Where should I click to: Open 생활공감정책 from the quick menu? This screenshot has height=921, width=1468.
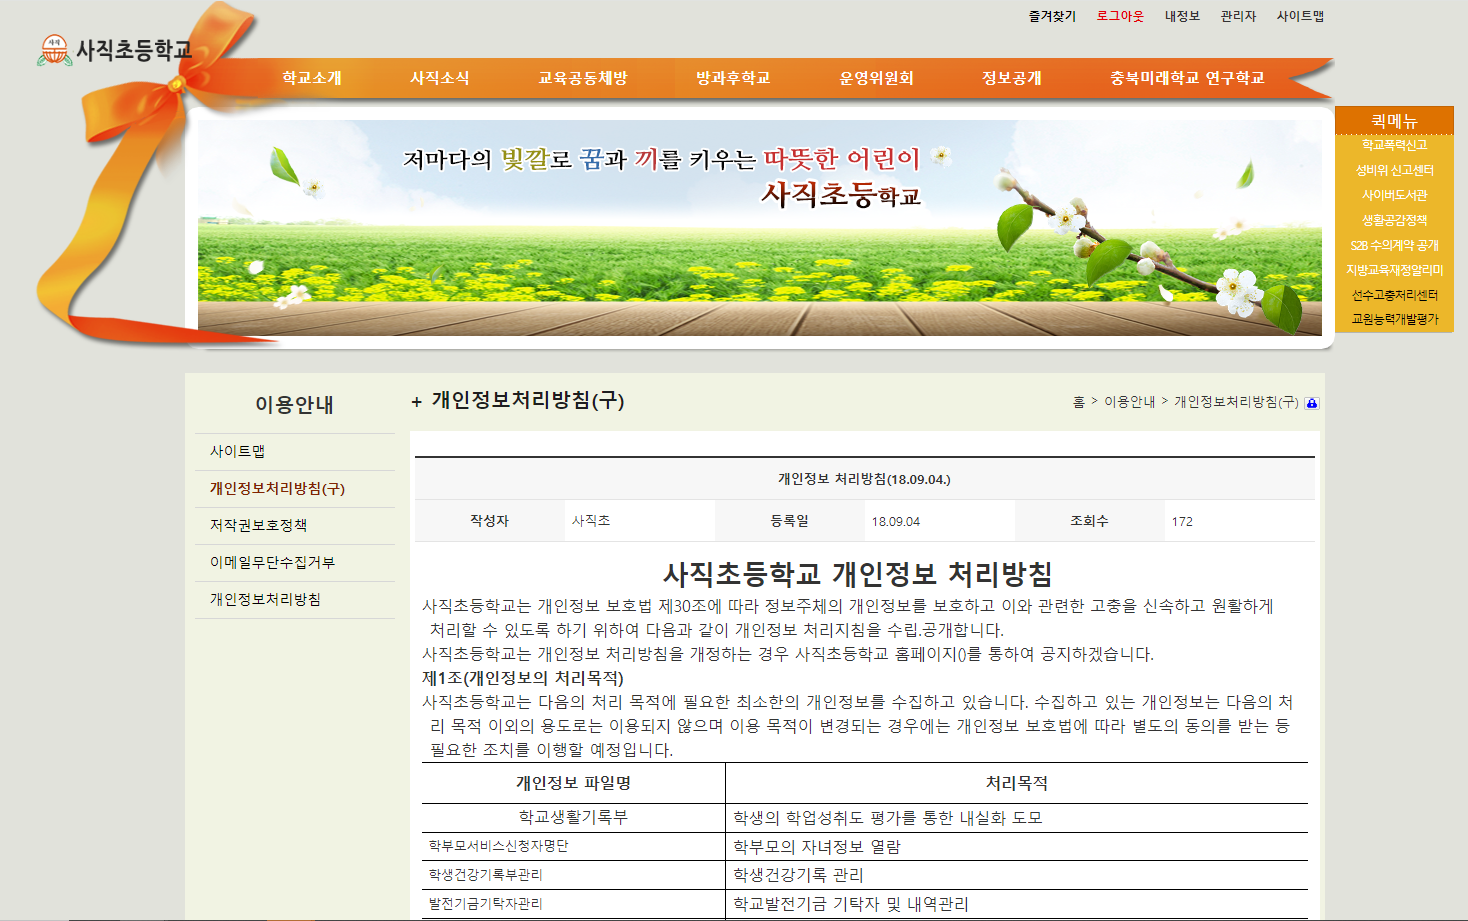tap(1394, 220)
